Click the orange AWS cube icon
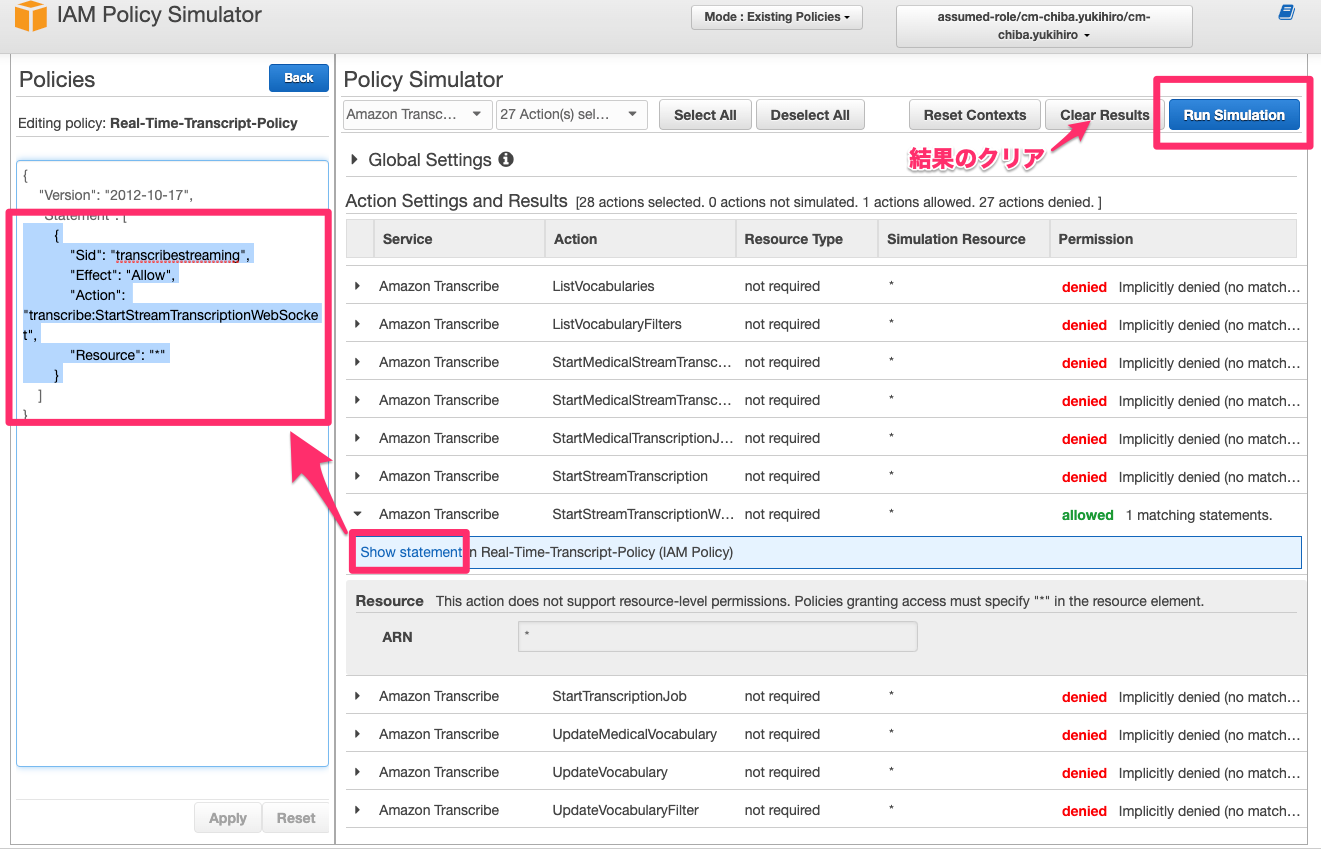 [29, 17]
